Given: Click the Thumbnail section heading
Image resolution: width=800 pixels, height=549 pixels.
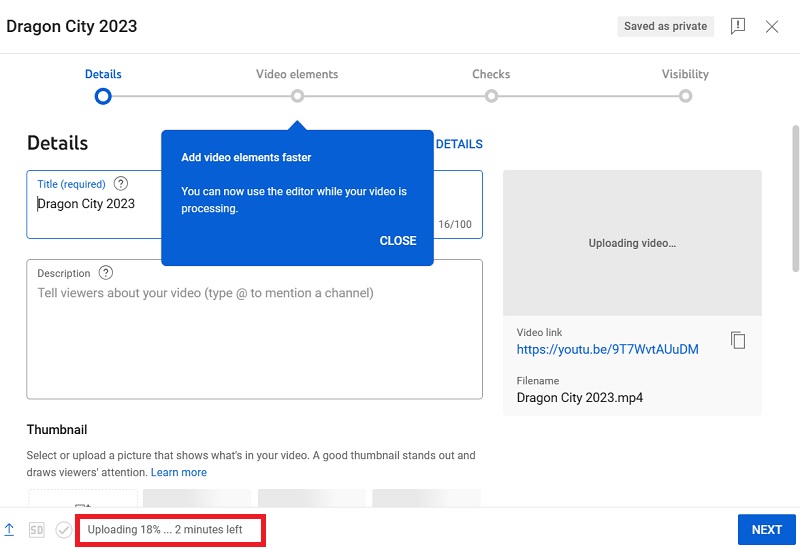Looking at the screenshot, I should tap(57, 430).
